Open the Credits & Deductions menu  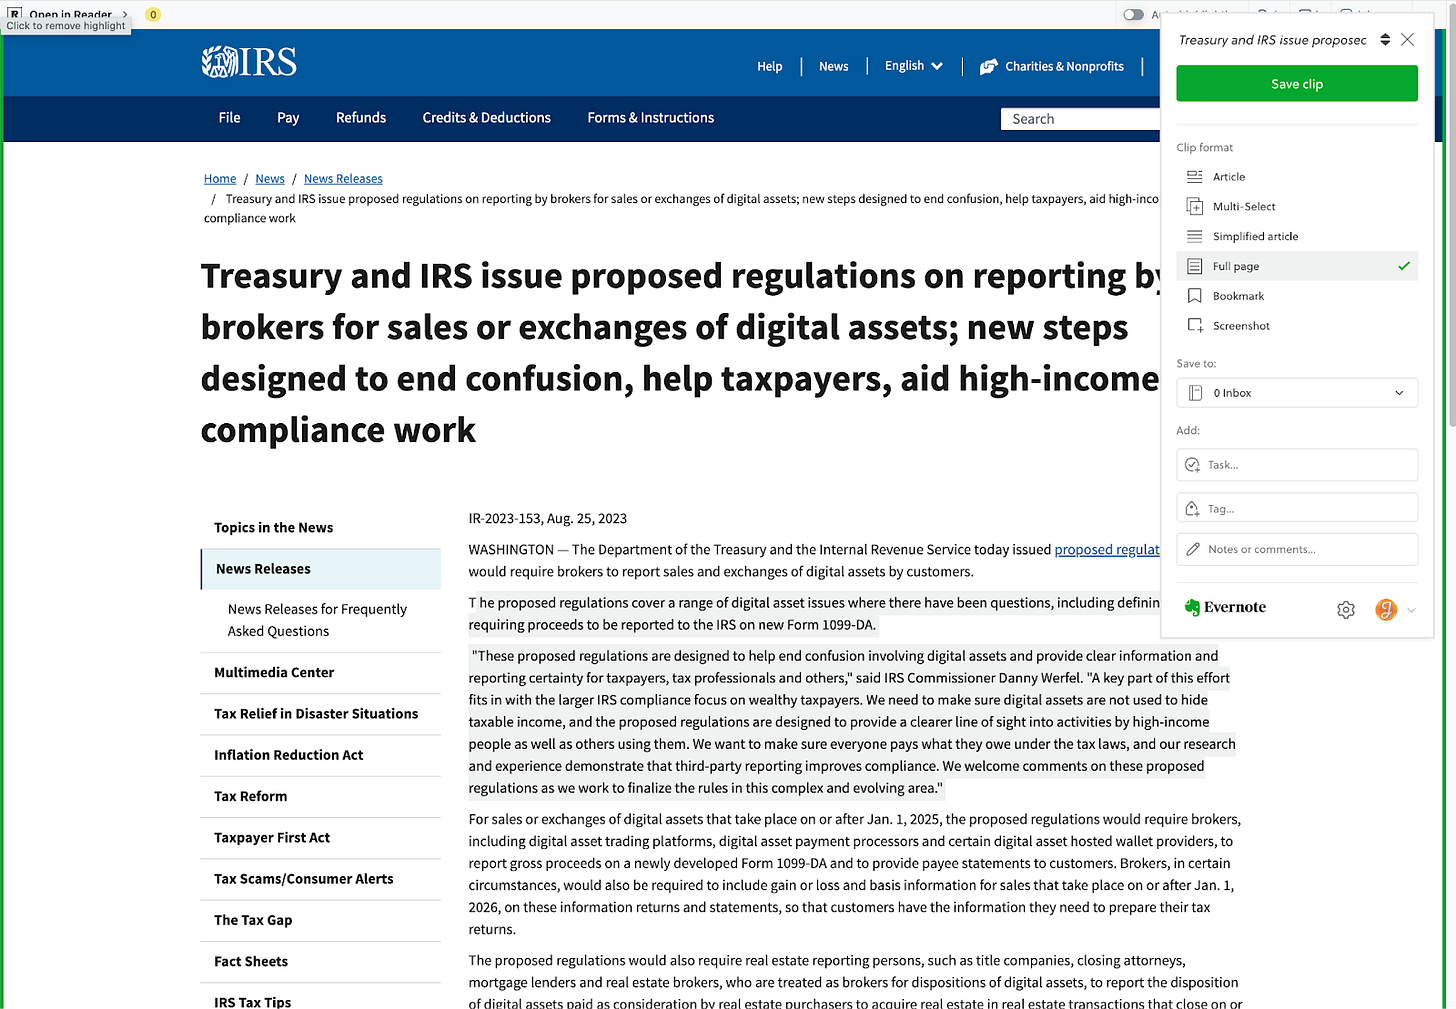coord(486,118)
